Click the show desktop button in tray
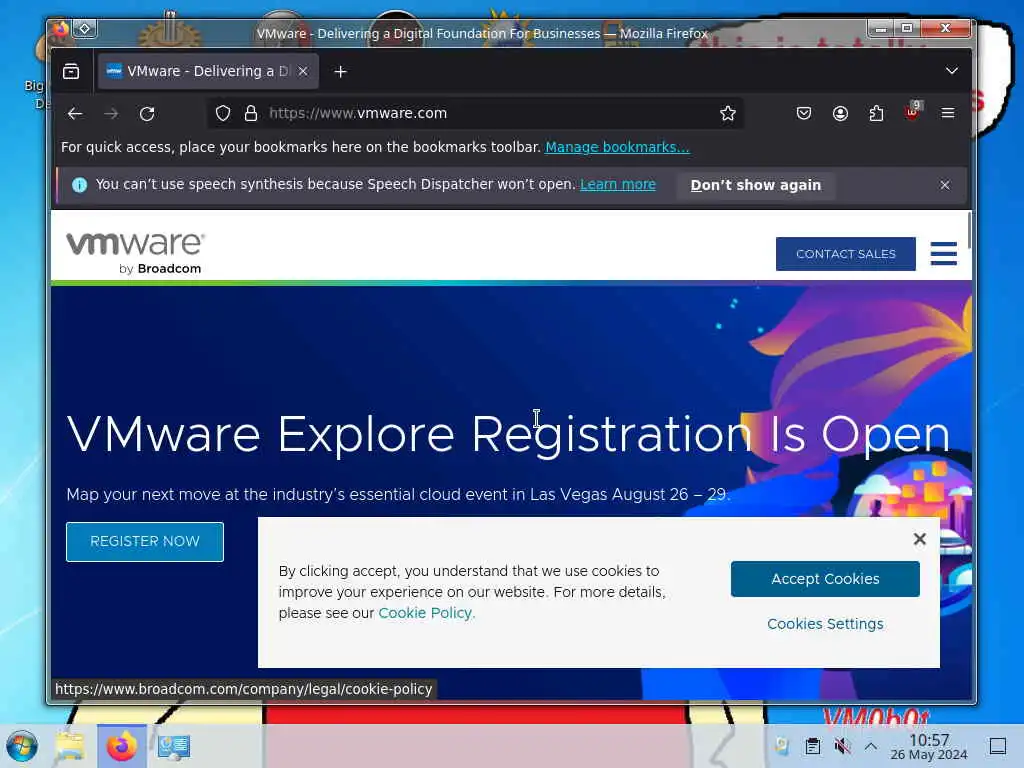This screenshot has width=1024, height=768. [998, 746]
